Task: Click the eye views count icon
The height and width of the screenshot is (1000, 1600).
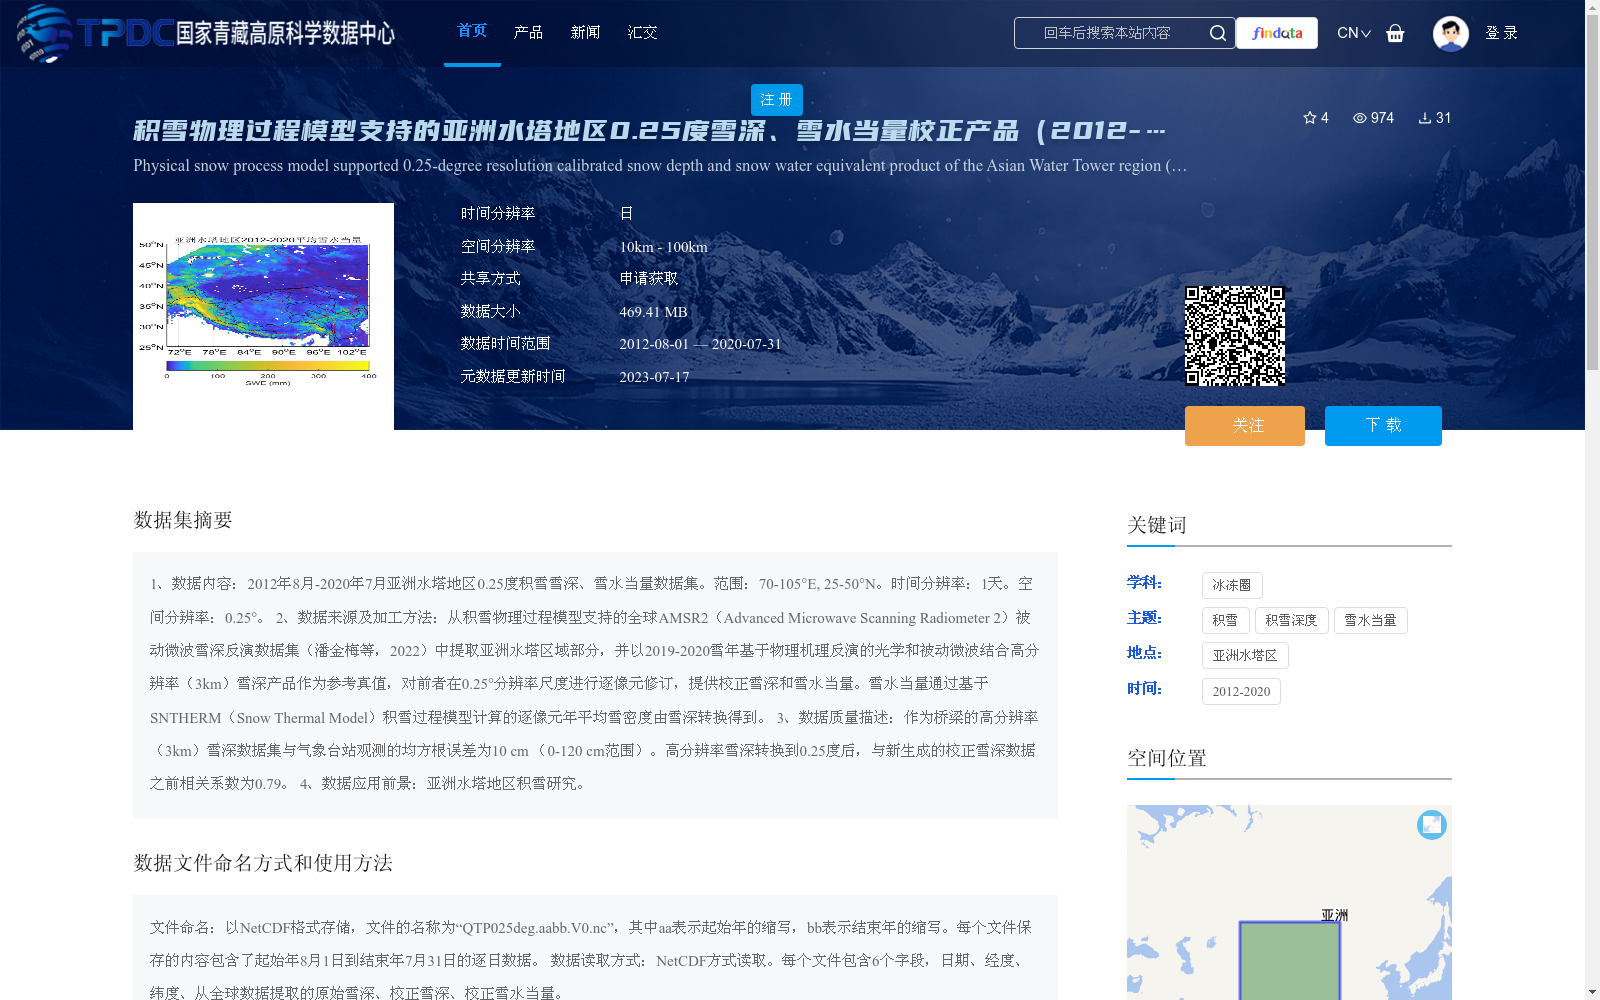Action: 1360,118
